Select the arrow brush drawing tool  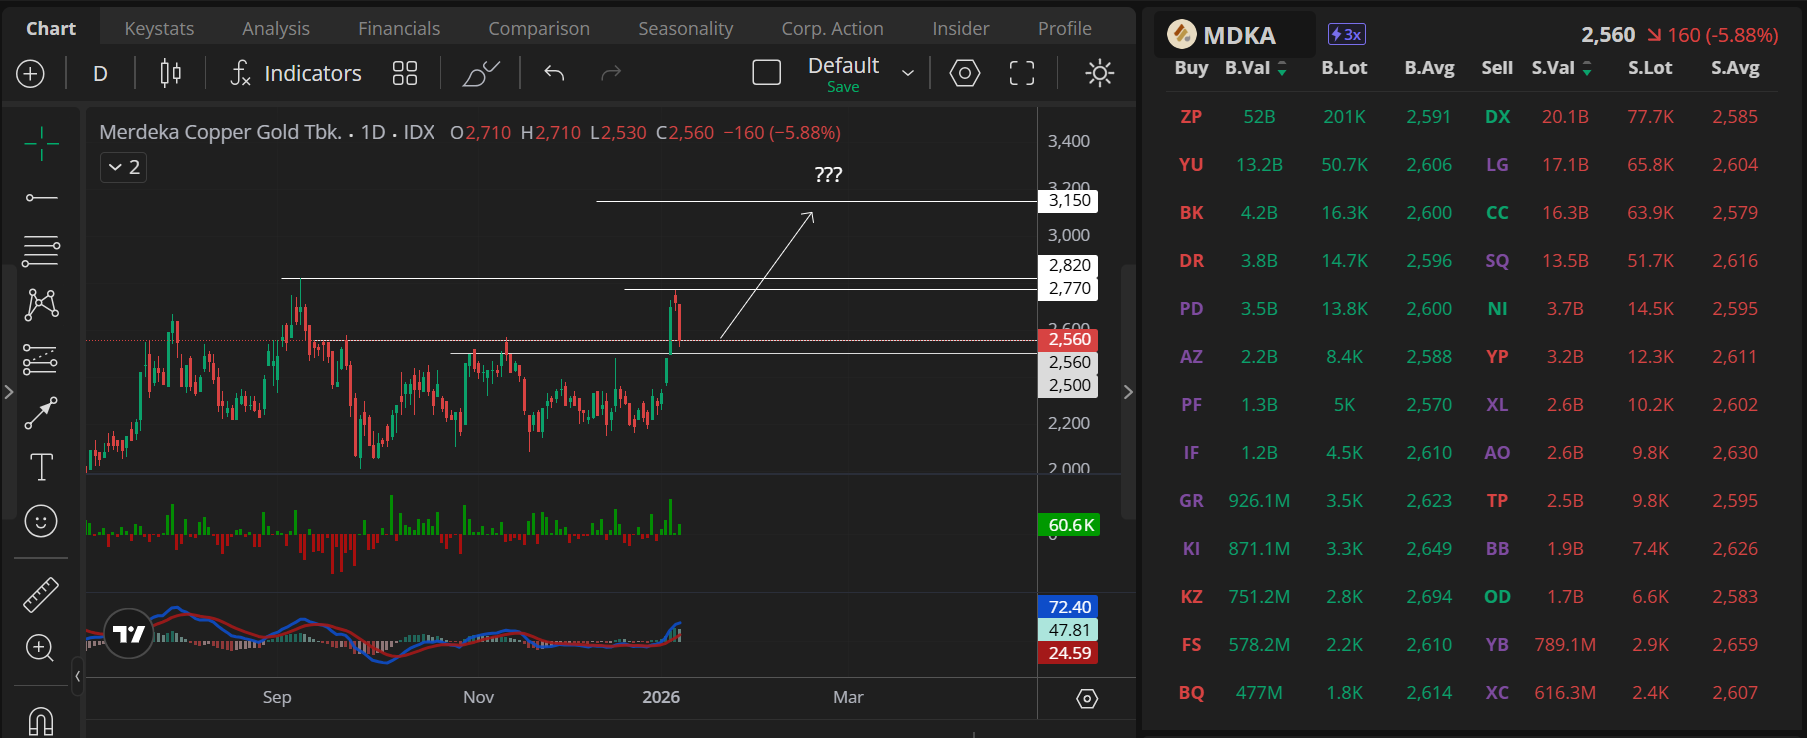point(41,412)
